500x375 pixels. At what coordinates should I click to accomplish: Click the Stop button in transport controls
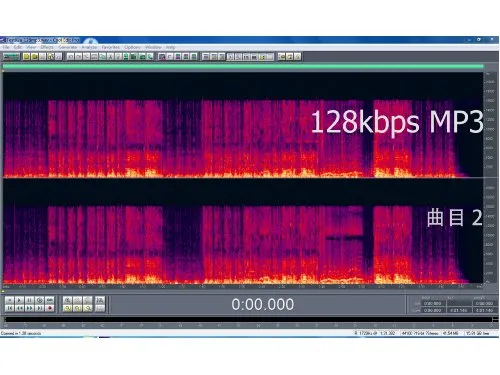point(10,300)
